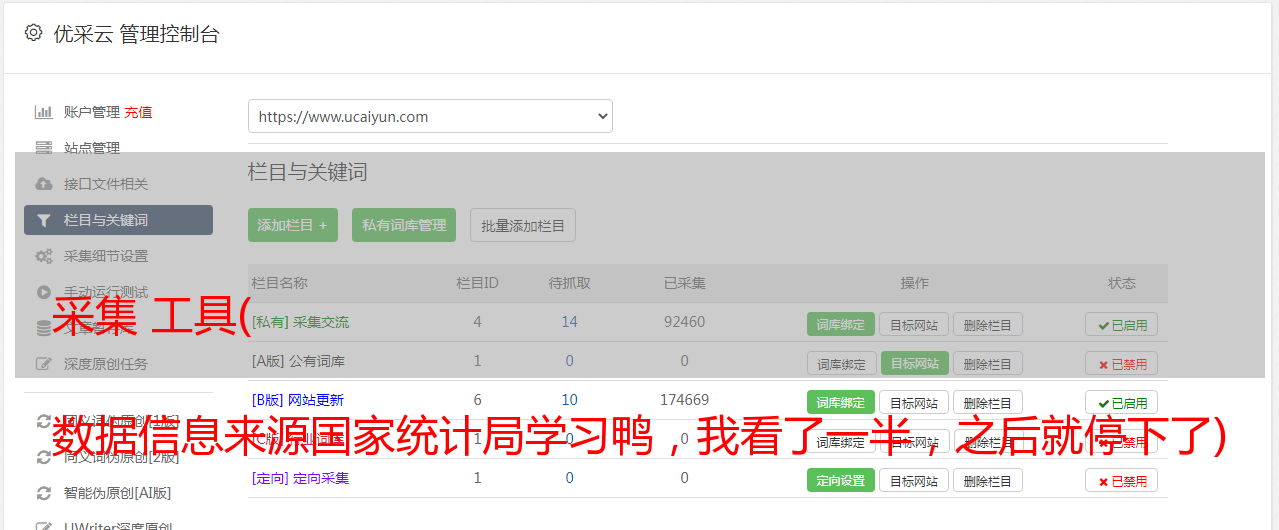Toggle 已禁用 status for 定向采集 row

pyautogui.click(x=1121, y=480)
